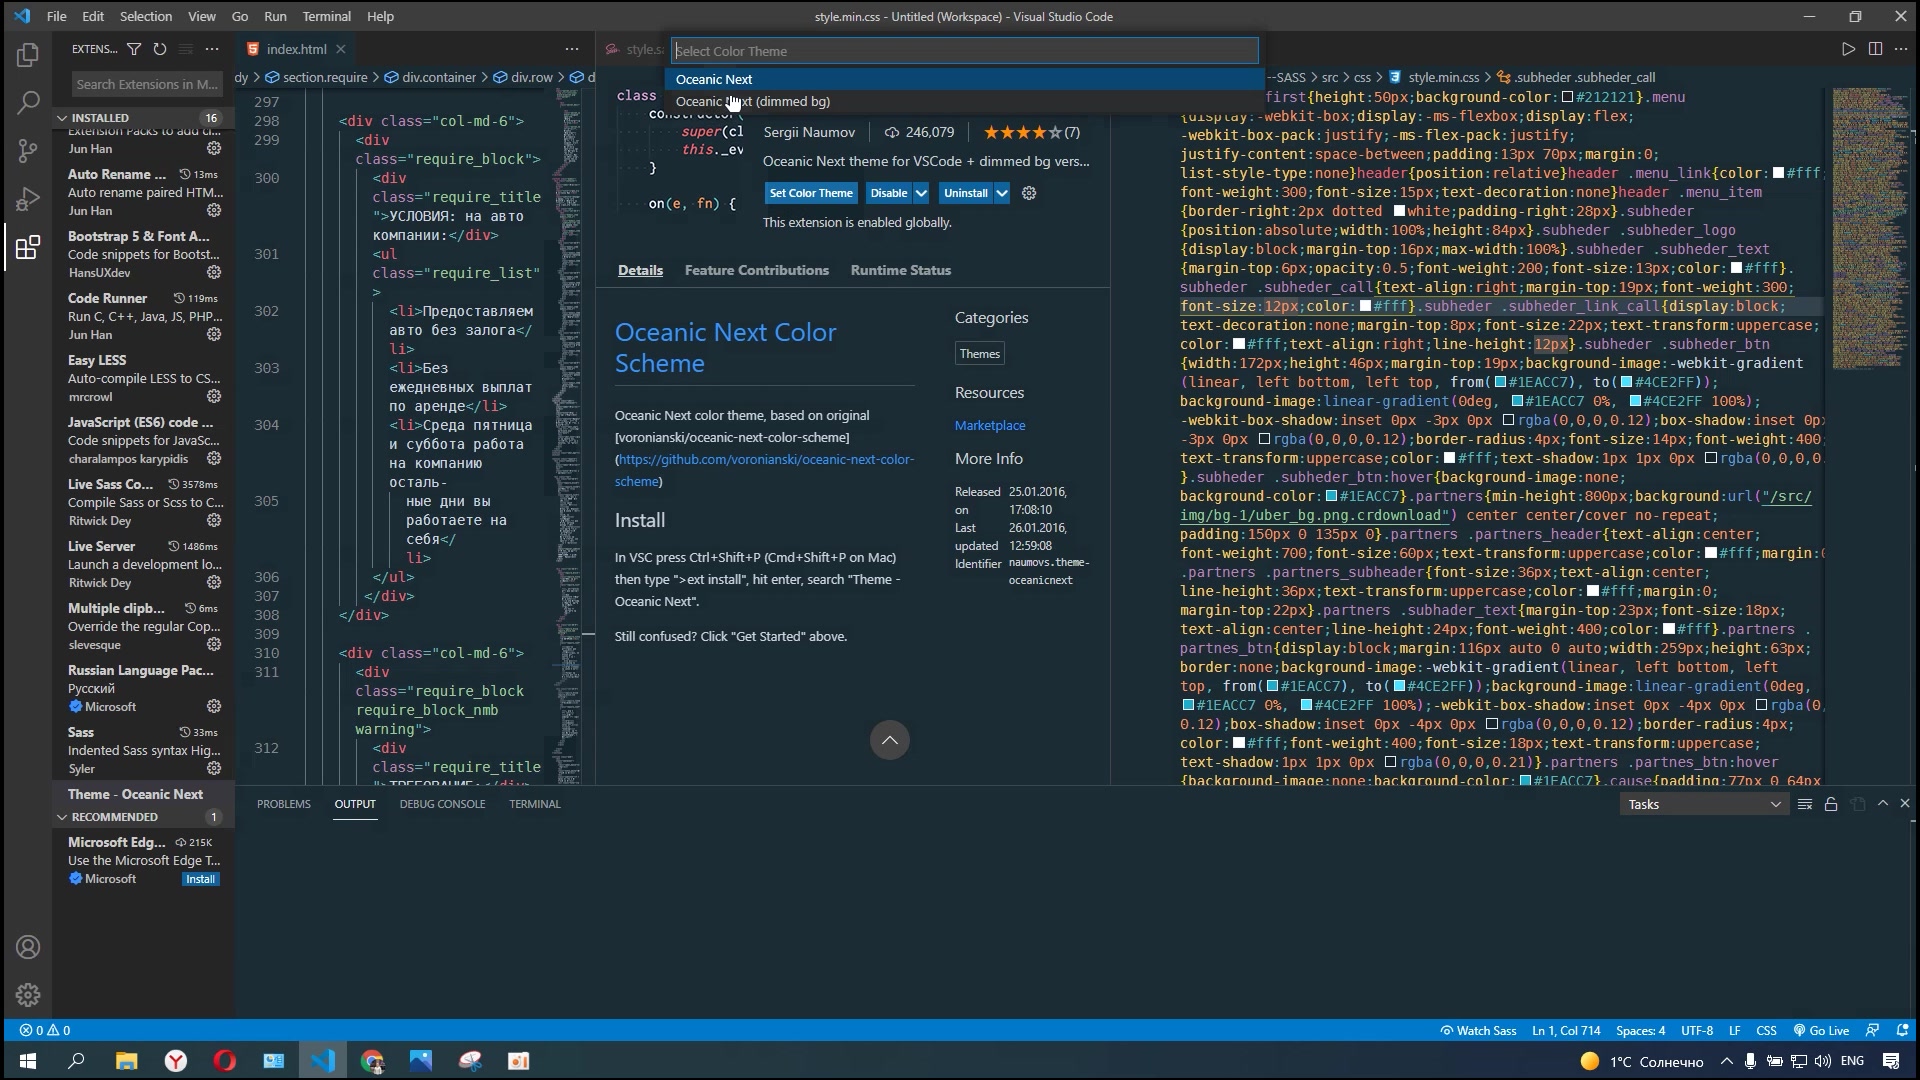This screenshot has width=1920, height=1080.
Task: Open the Marketplace link under Resources
Action: coord(989,425)
